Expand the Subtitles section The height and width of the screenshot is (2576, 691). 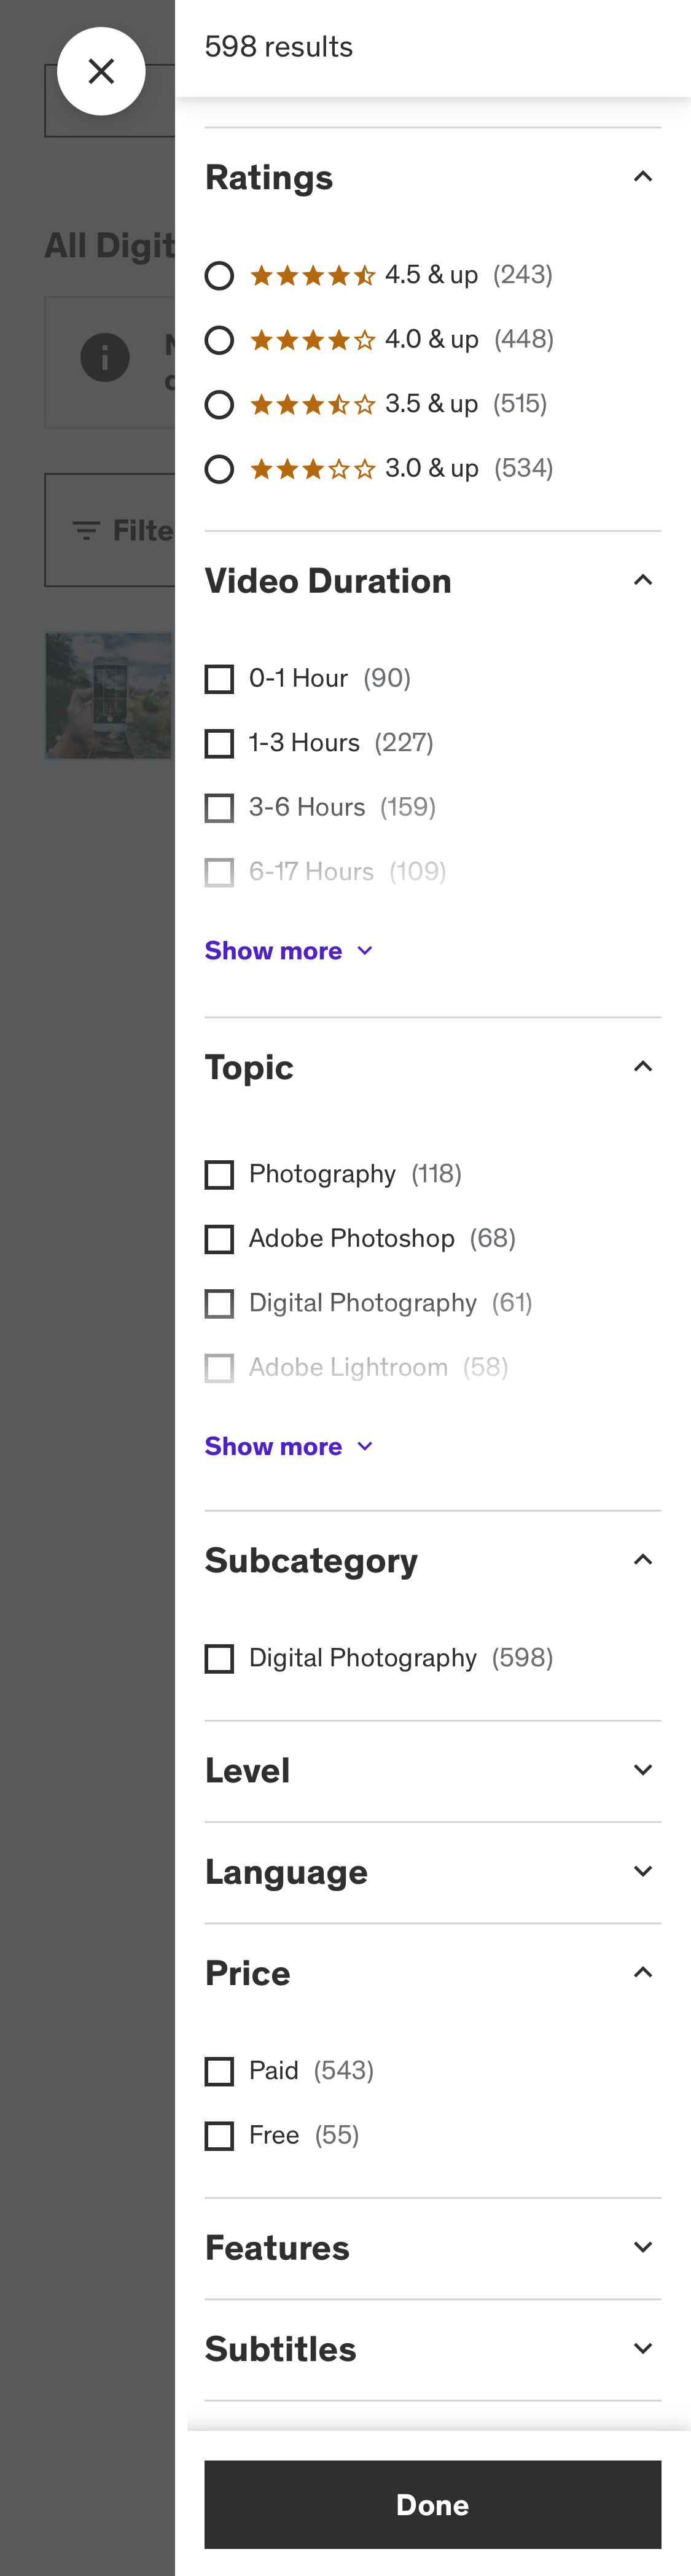pyautogui.click(x=643, y=2348)
